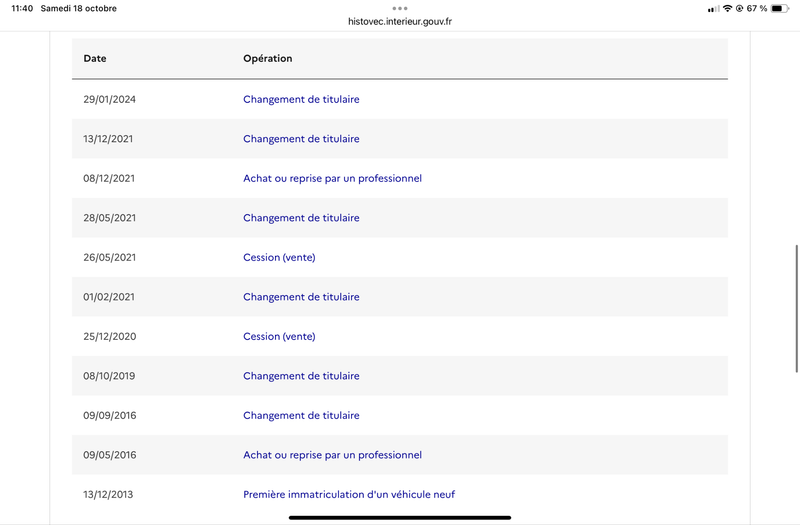Open Achat ou reprise entry from 08/12/2021
The image size is (800, 525).
pyautogui.click(x=332, y=178)
